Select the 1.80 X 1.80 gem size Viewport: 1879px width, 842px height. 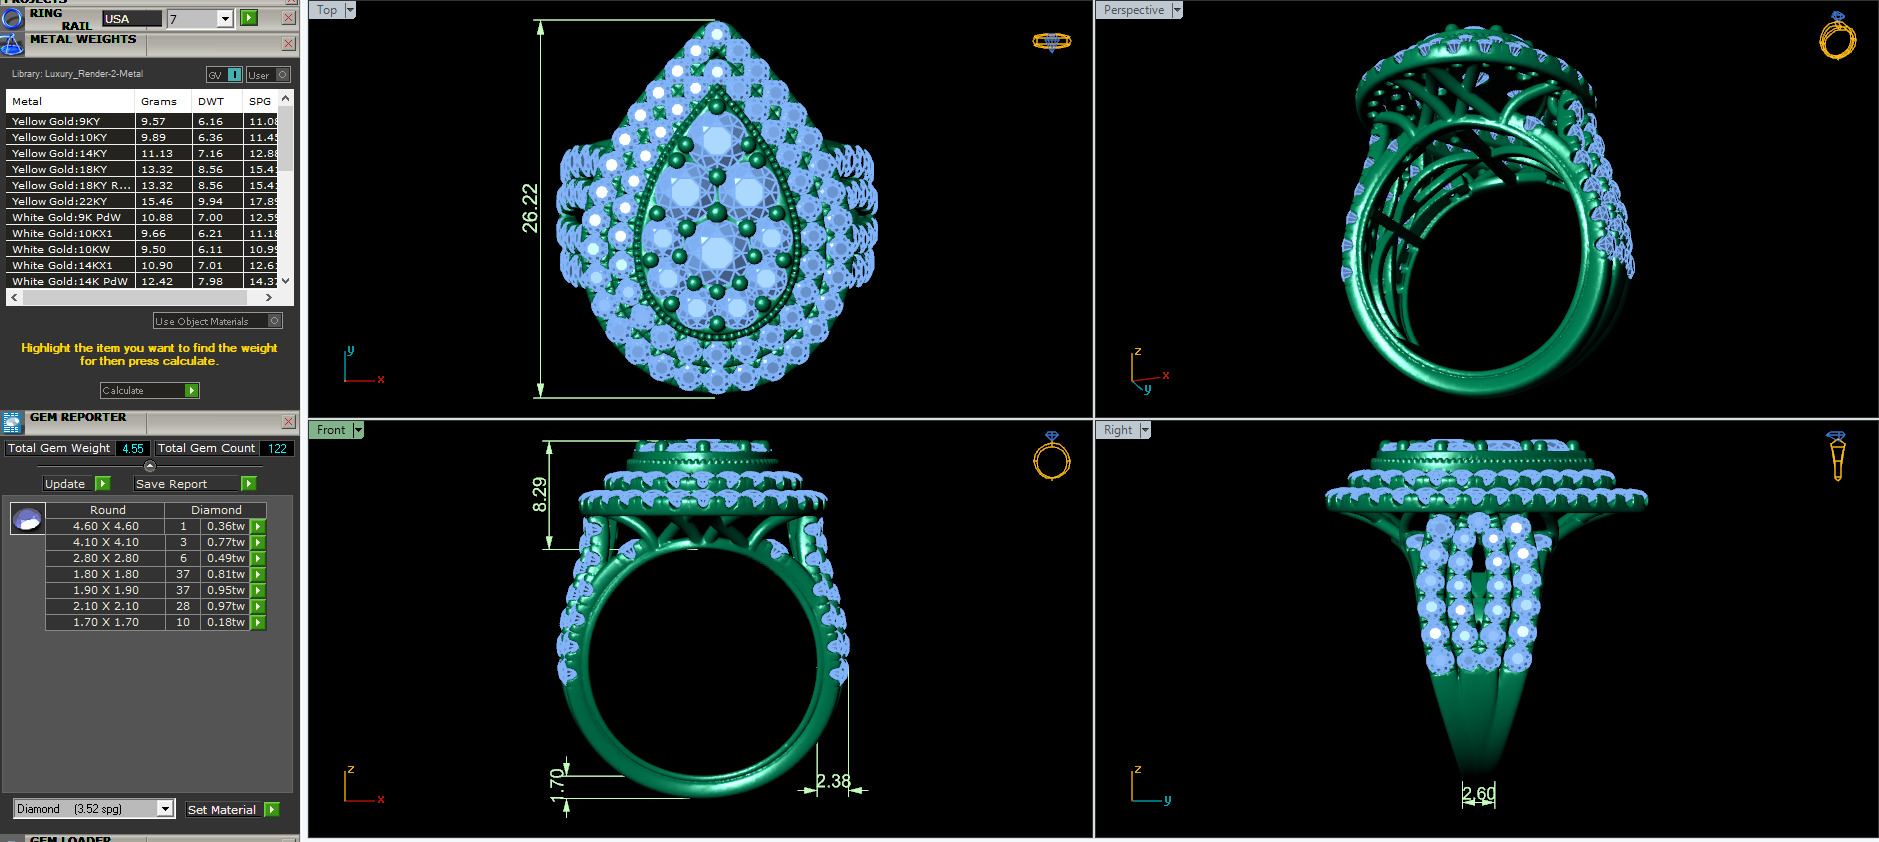point(106,574)
